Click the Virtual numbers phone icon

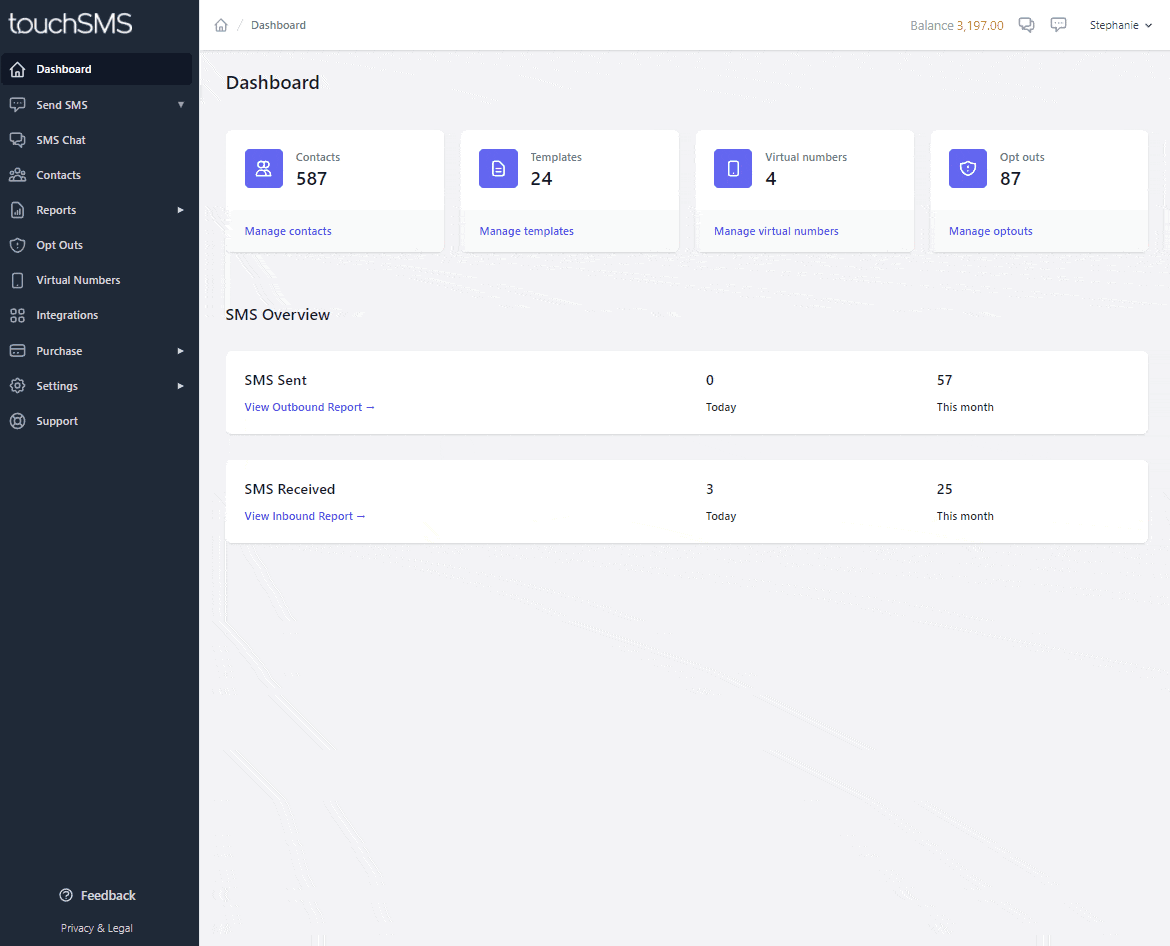[x=733, y=168]
